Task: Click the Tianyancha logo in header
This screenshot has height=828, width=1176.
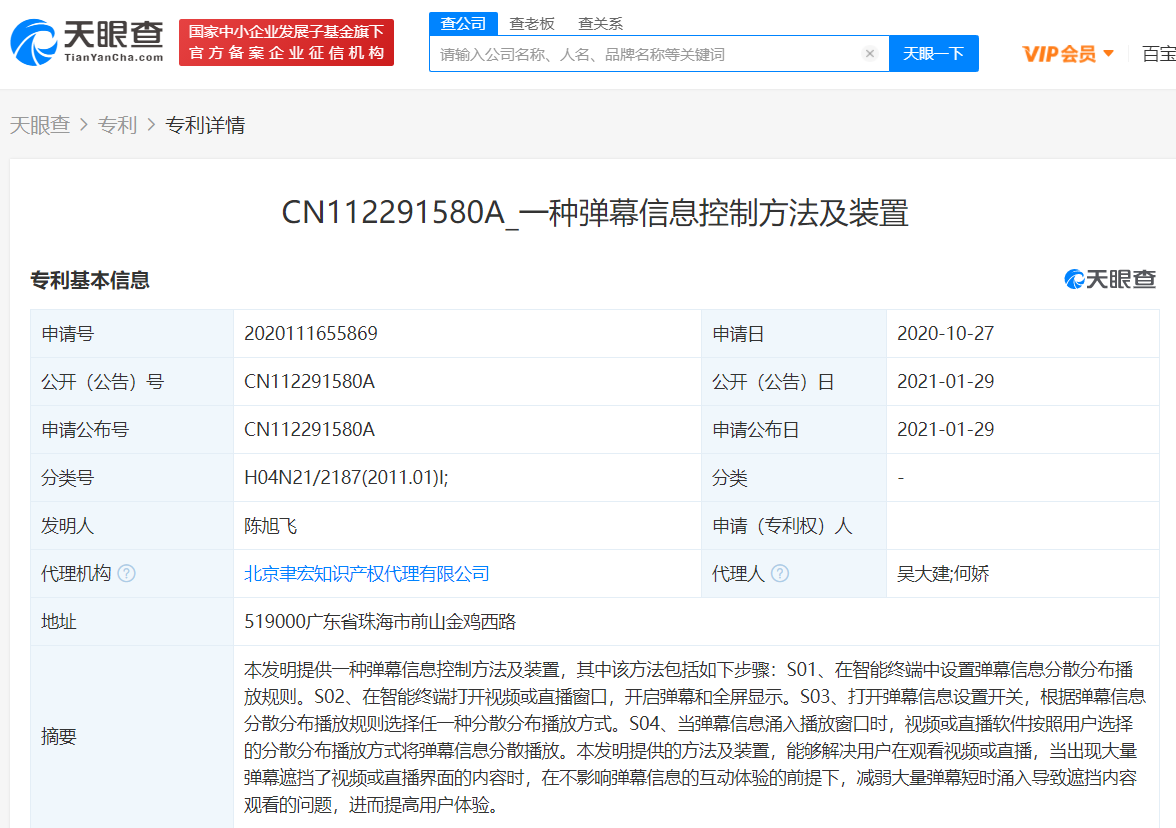Action: tap(87, 42)
